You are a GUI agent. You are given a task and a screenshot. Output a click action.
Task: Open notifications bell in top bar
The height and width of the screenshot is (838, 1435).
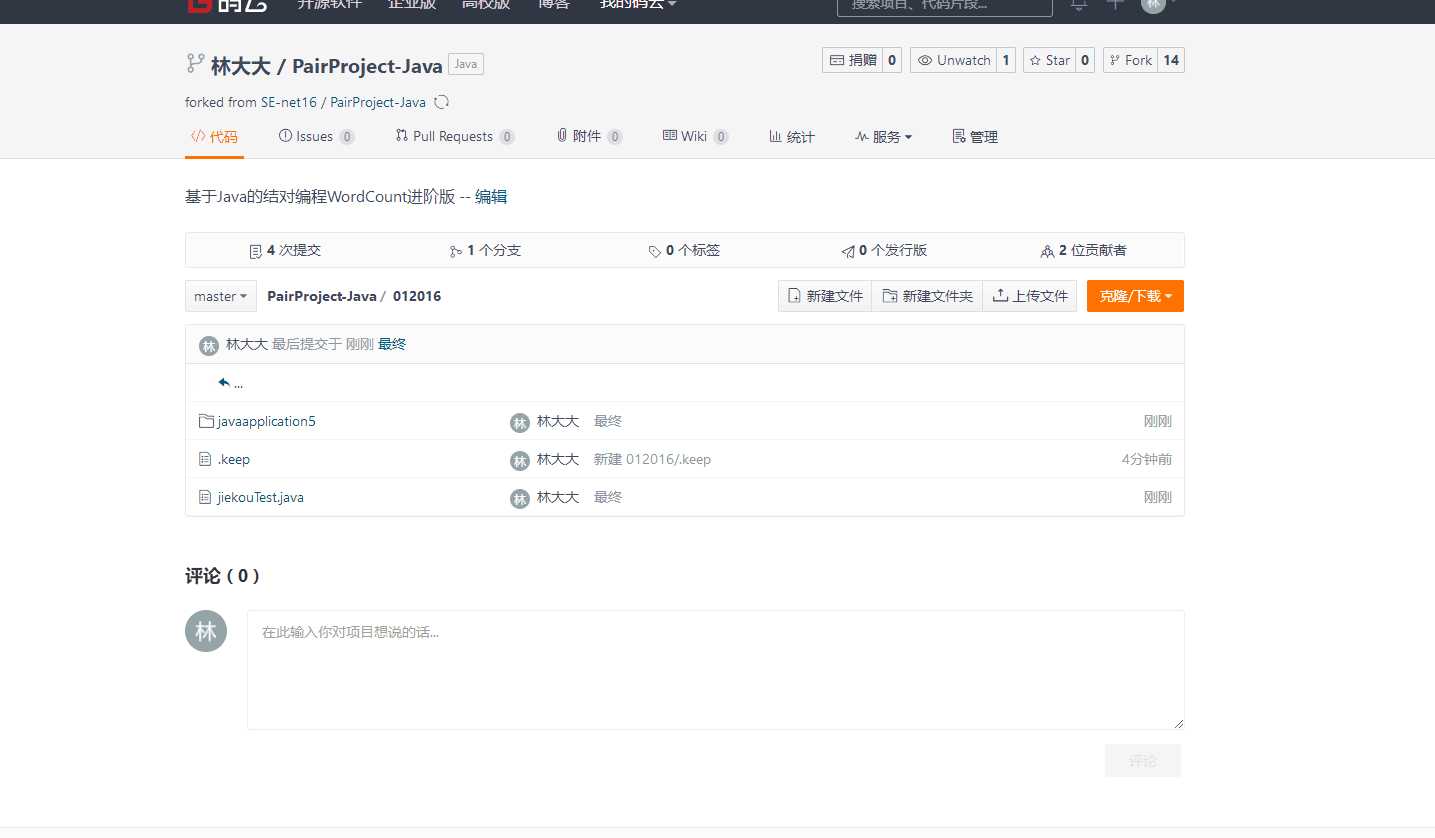(x=1079, y=5)
